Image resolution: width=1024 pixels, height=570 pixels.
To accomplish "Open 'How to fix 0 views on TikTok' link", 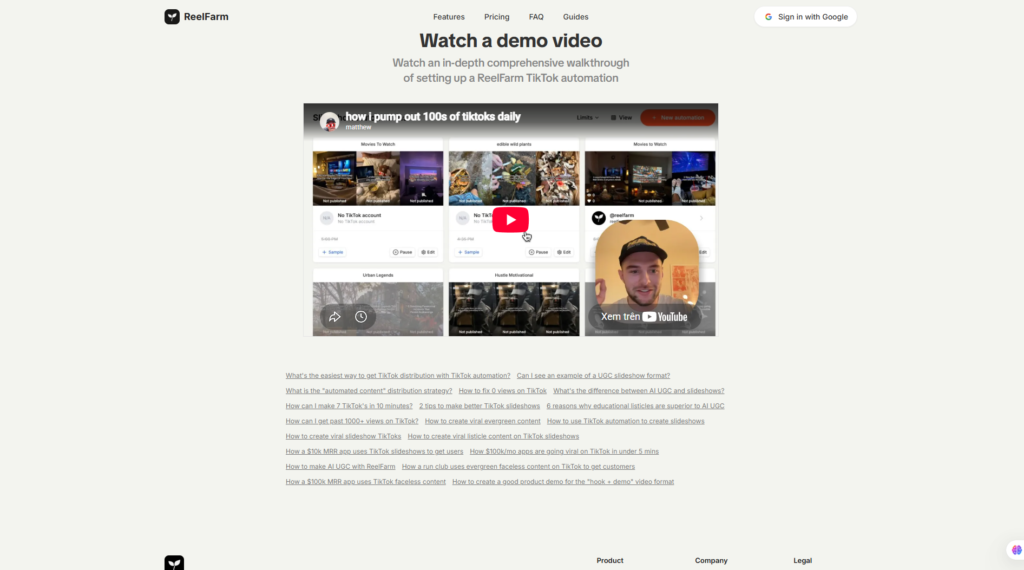I will coord(502,390).
